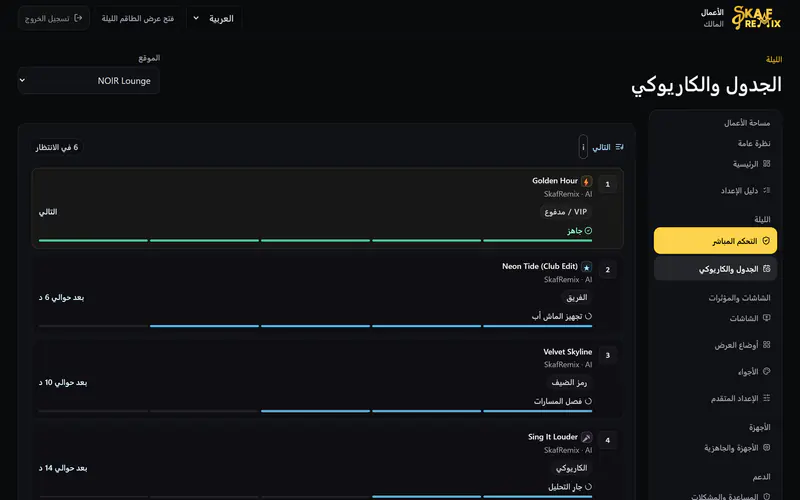This screenshot has height=500, width=800.
Task: Click the مساحة الأعمال sidebar heading
Action: [x=747, y=123]
